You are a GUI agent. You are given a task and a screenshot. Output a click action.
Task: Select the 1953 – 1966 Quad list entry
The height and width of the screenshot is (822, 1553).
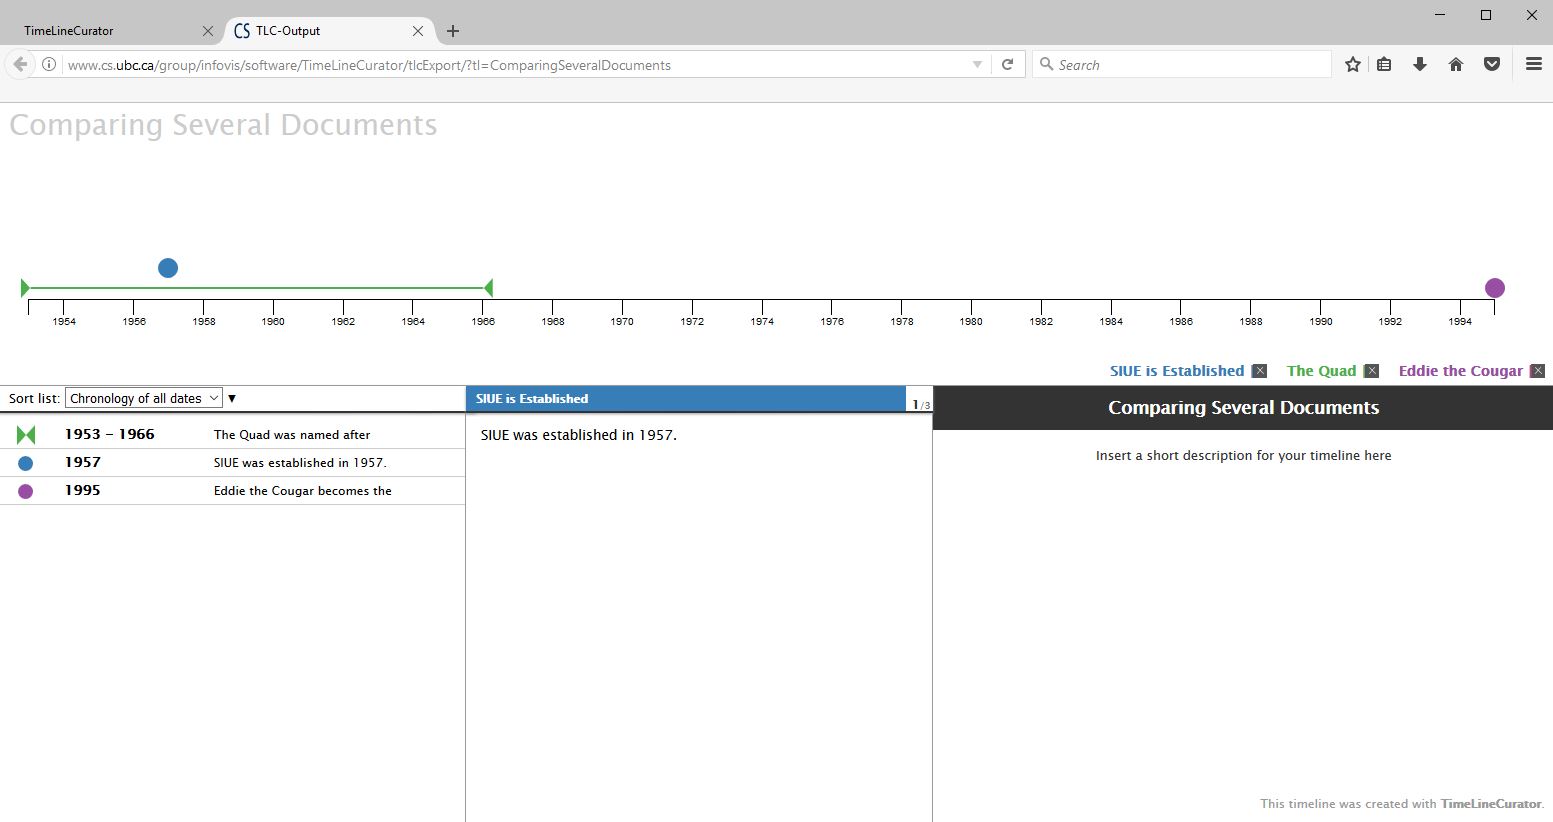click(x=232, y=435)
